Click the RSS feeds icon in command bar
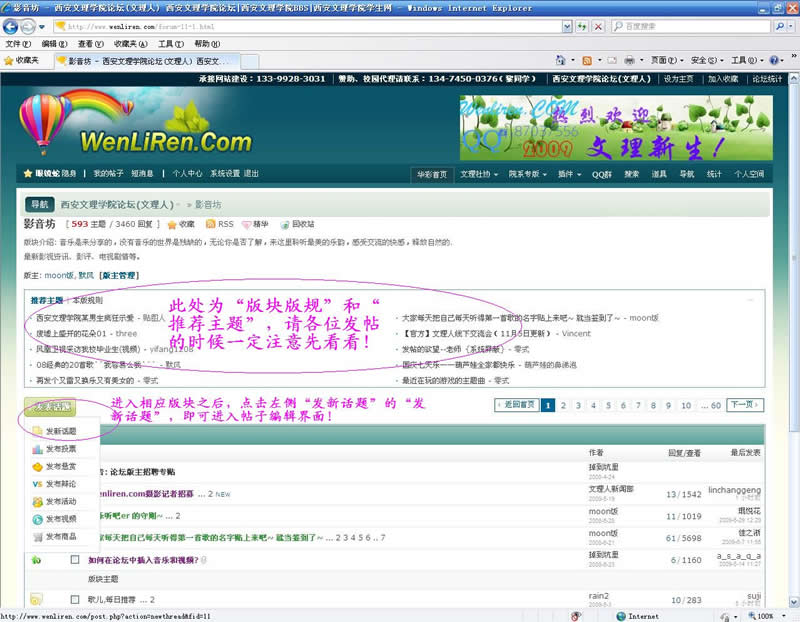 coord(587,60)
